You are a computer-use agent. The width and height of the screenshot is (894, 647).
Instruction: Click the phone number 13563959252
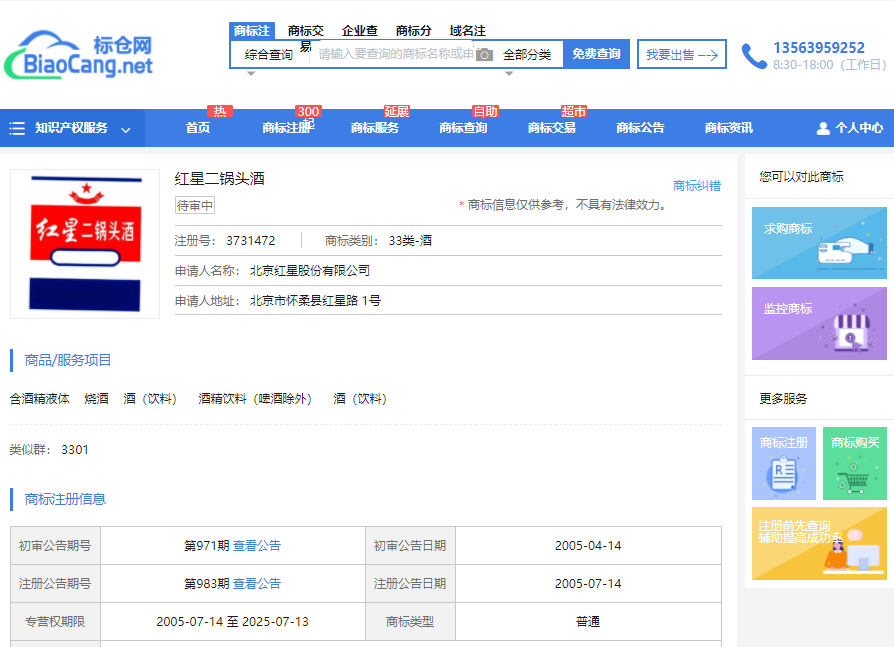(819, 48)
